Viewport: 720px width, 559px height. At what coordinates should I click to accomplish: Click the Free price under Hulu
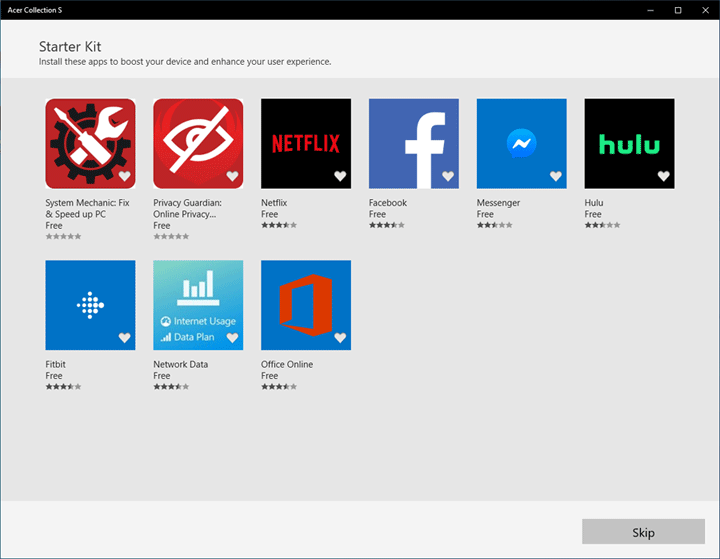point(593,214)
